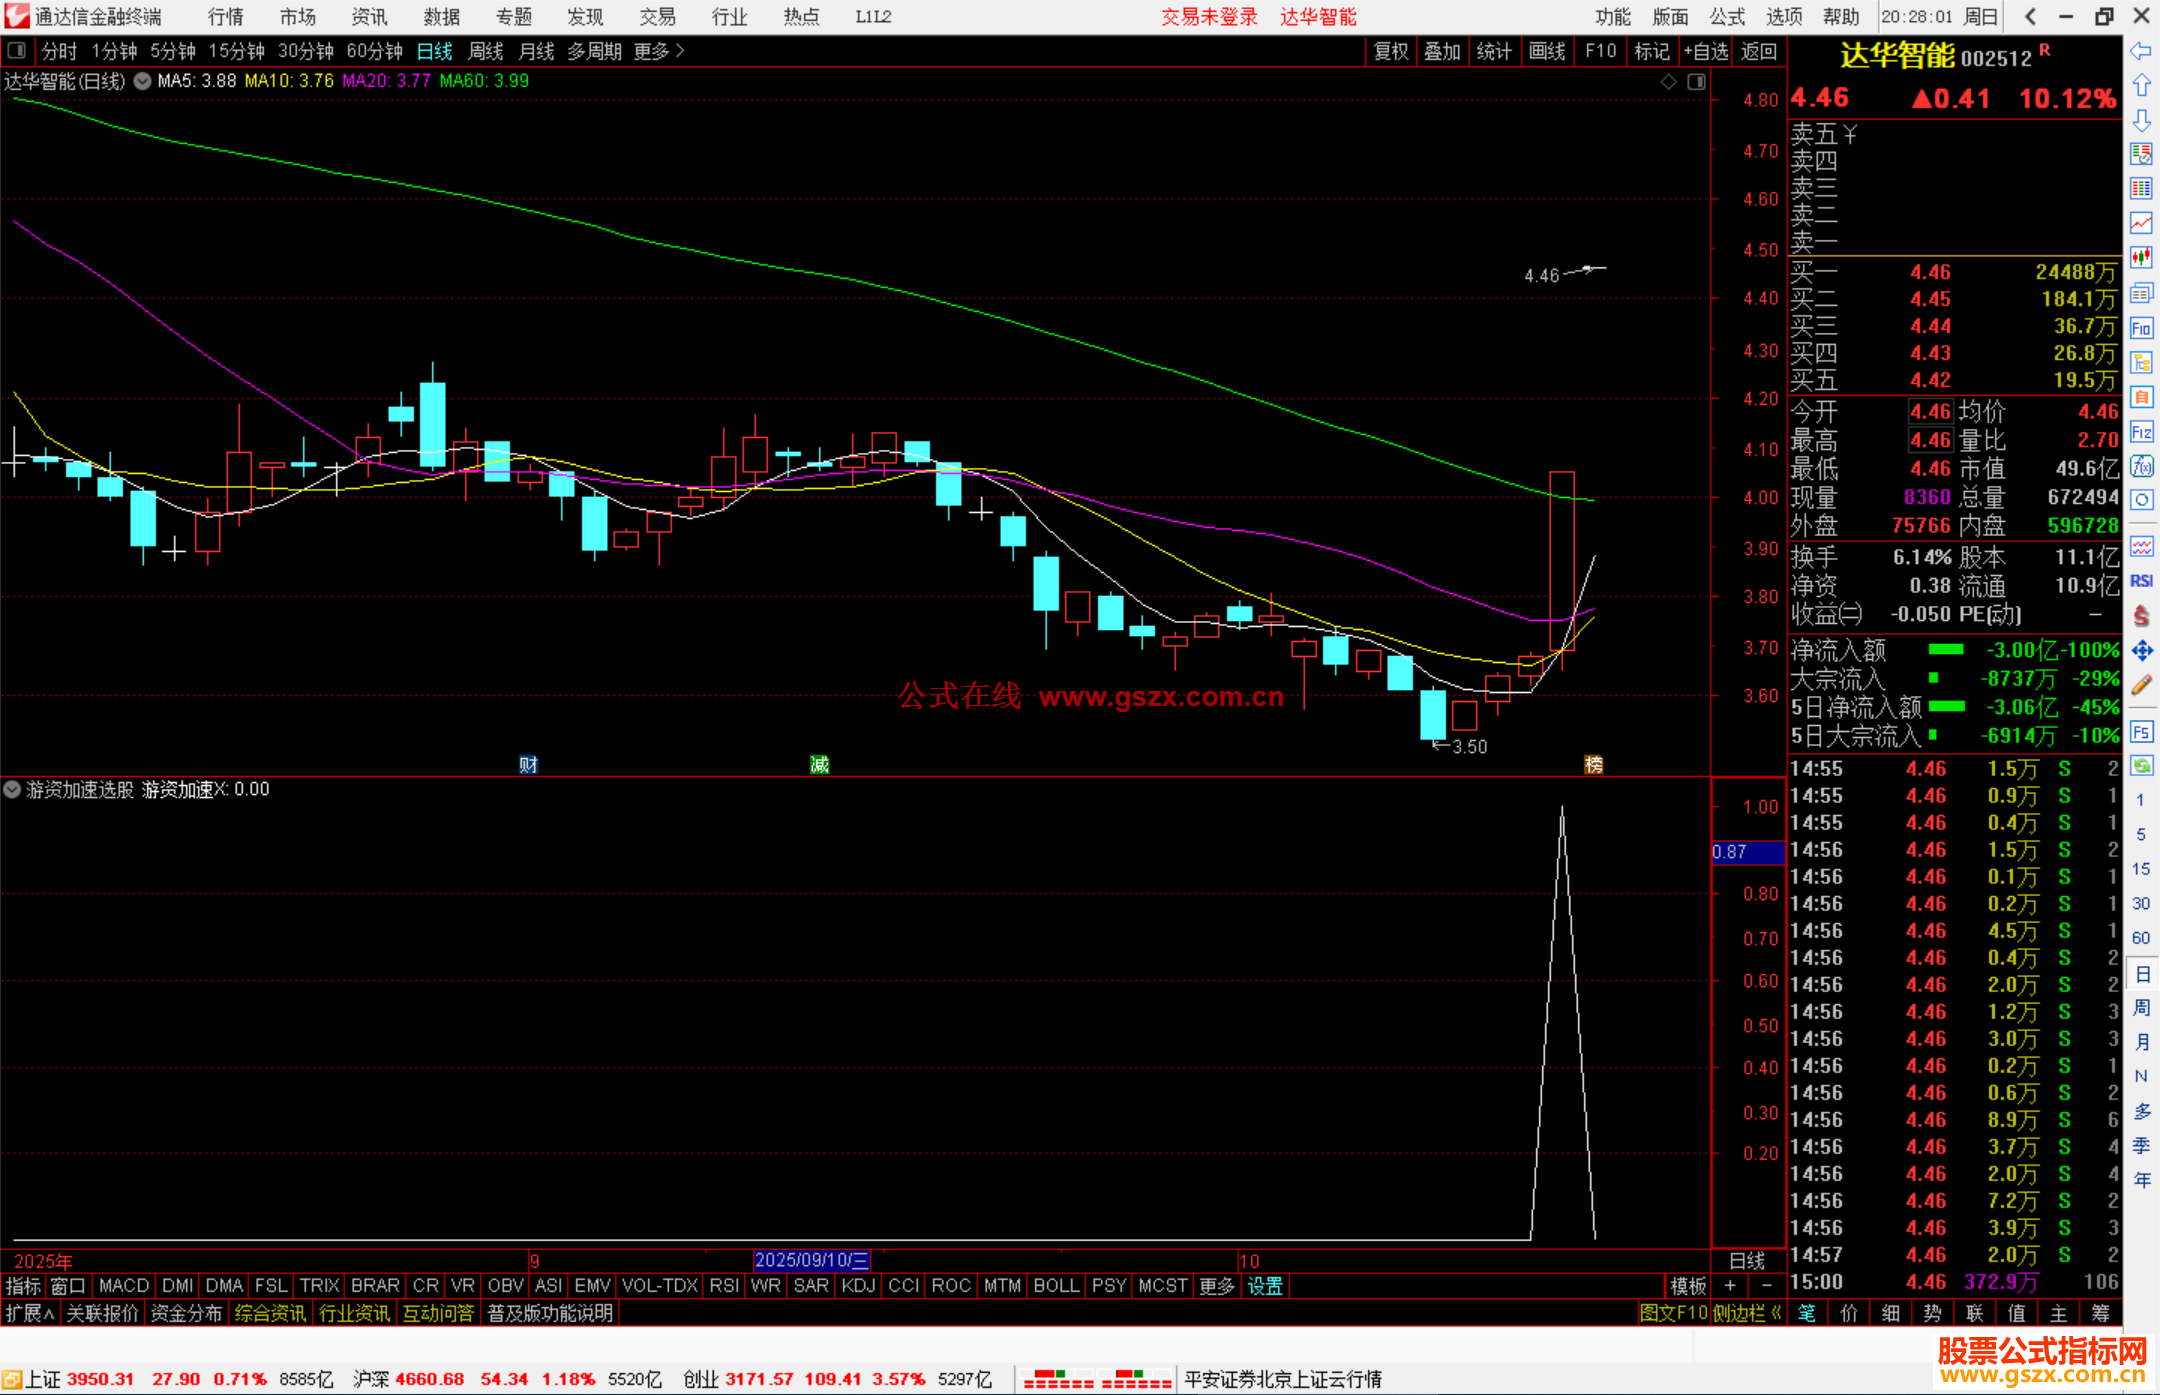This screenshot has height=1395, width=2160.
Task: Click the green refresh icon in sidebar
Action: coord(2141,766)
